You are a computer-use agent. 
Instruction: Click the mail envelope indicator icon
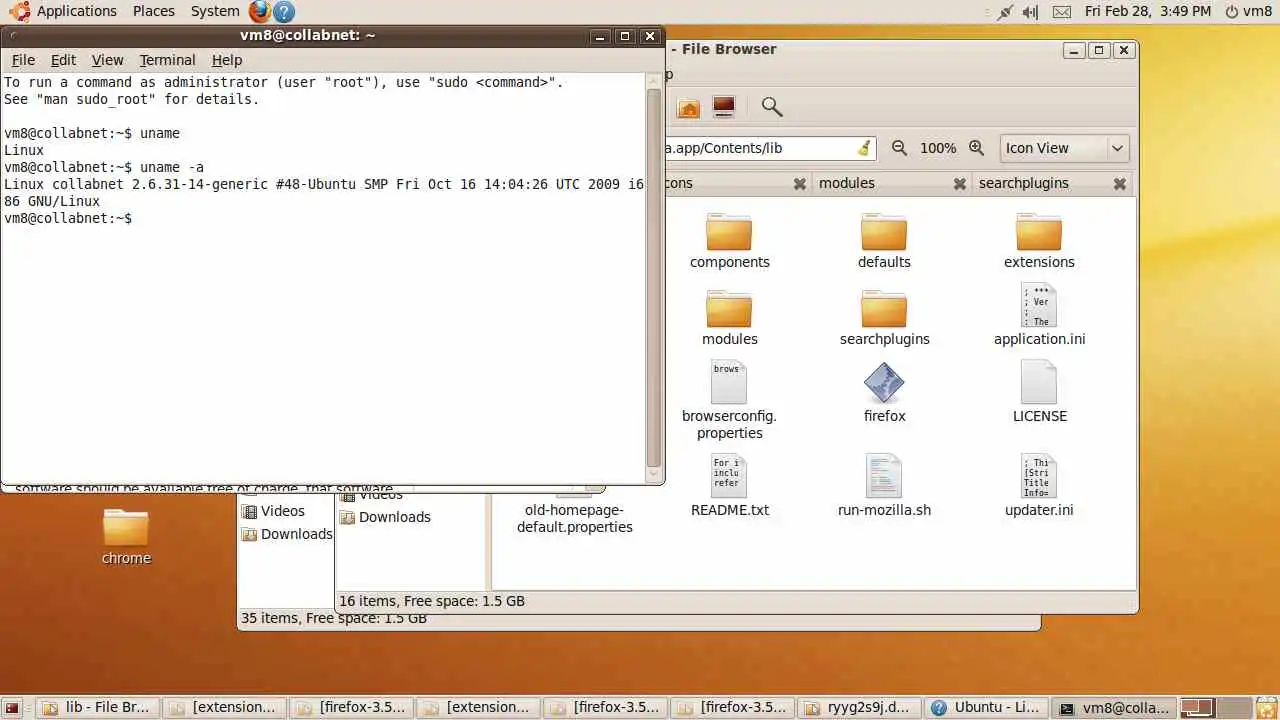[1061, 12]
